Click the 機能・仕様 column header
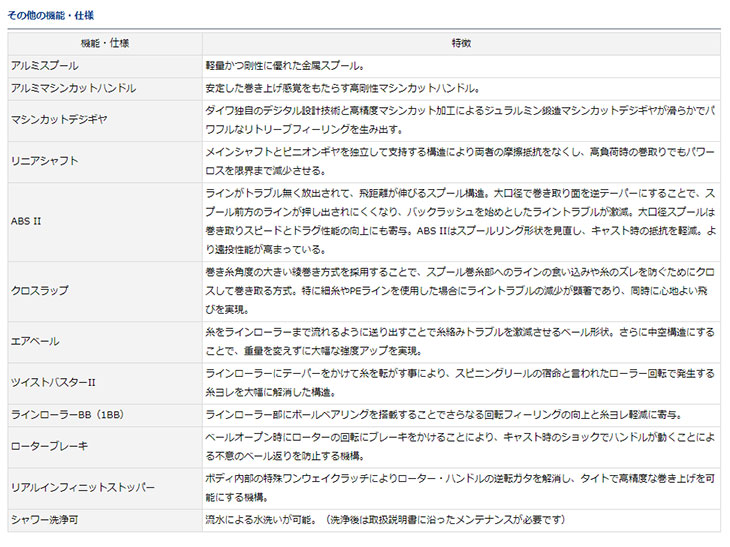 point(104,44)
